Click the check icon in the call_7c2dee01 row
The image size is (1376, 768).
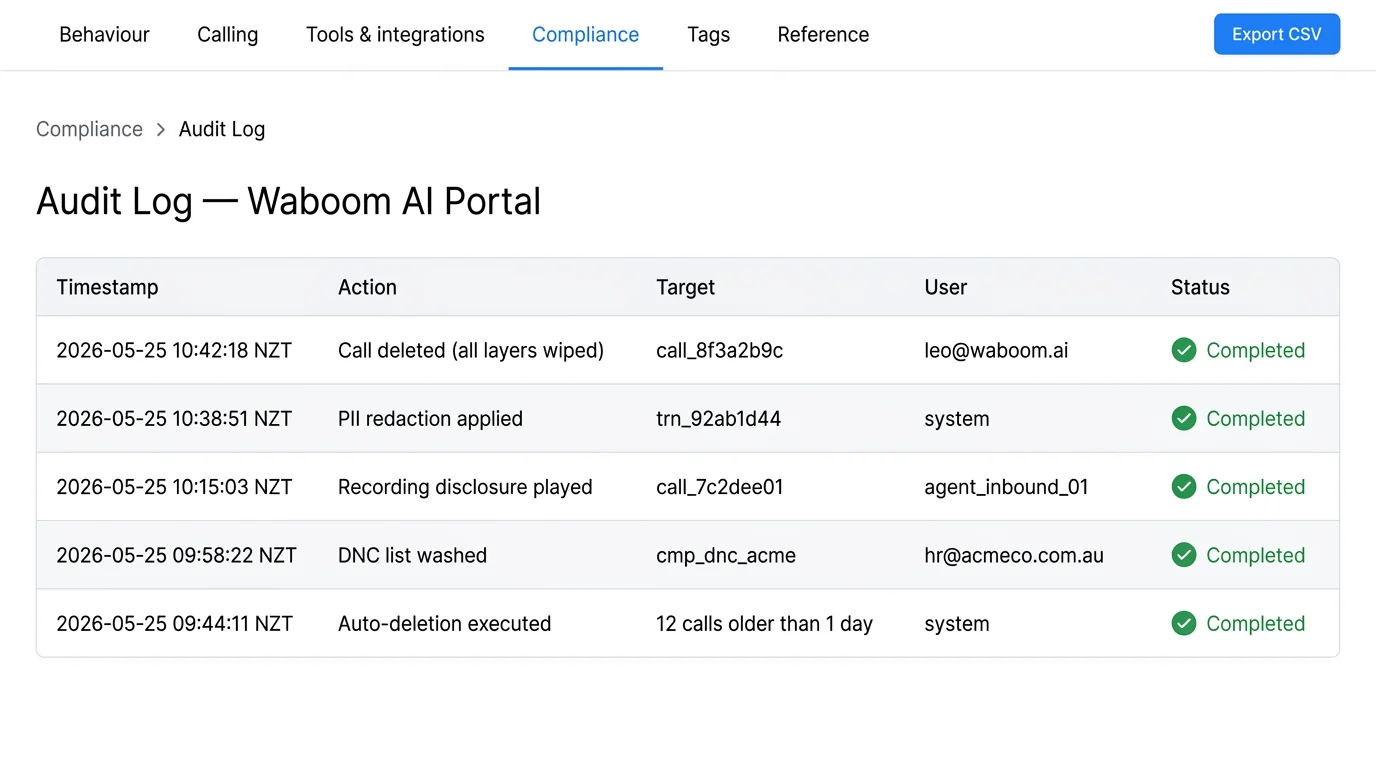point(1184,487)
